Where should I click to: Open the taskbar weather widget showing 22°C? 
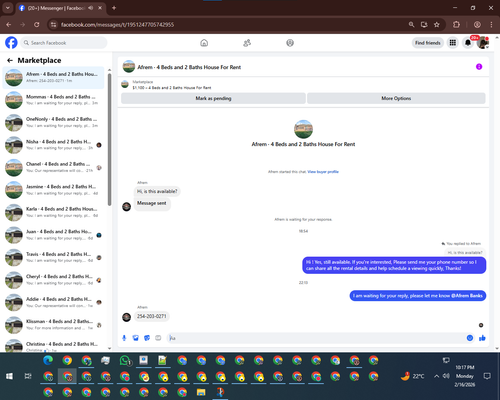(x=413, y=376)
